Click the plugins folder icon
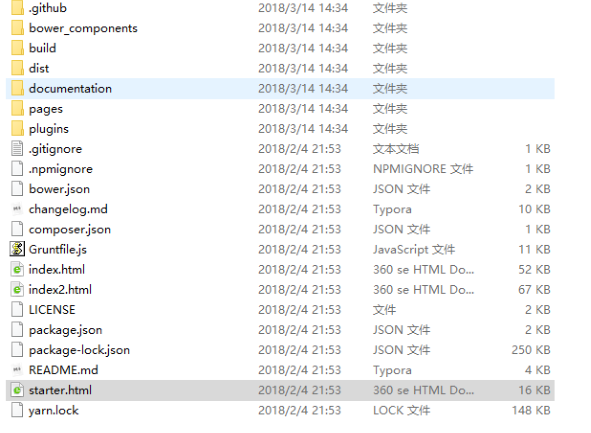This screenshot has width=591, height=433. tap(17, 129)
